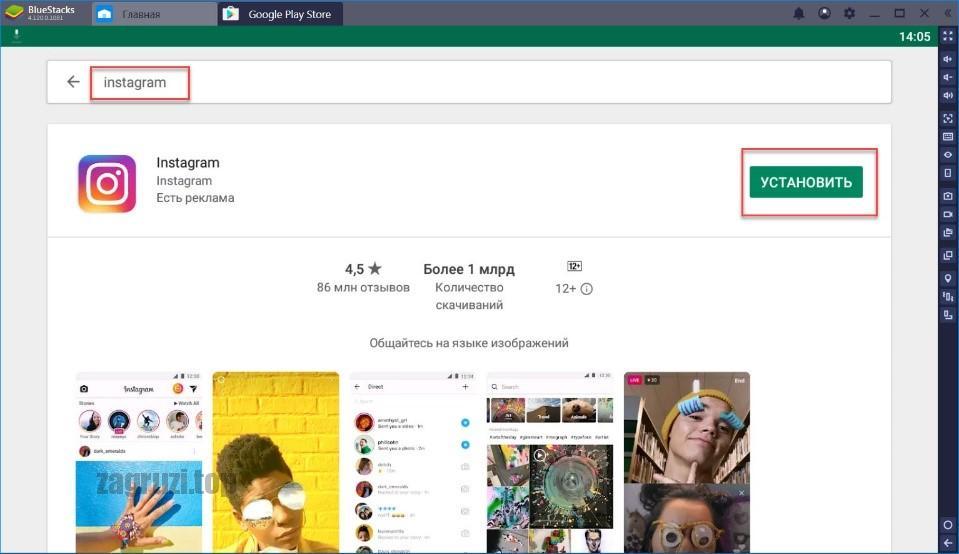Viewport: 959px width, 554px height.
Task: Select the Google Play Store tab
Action: 280,13
